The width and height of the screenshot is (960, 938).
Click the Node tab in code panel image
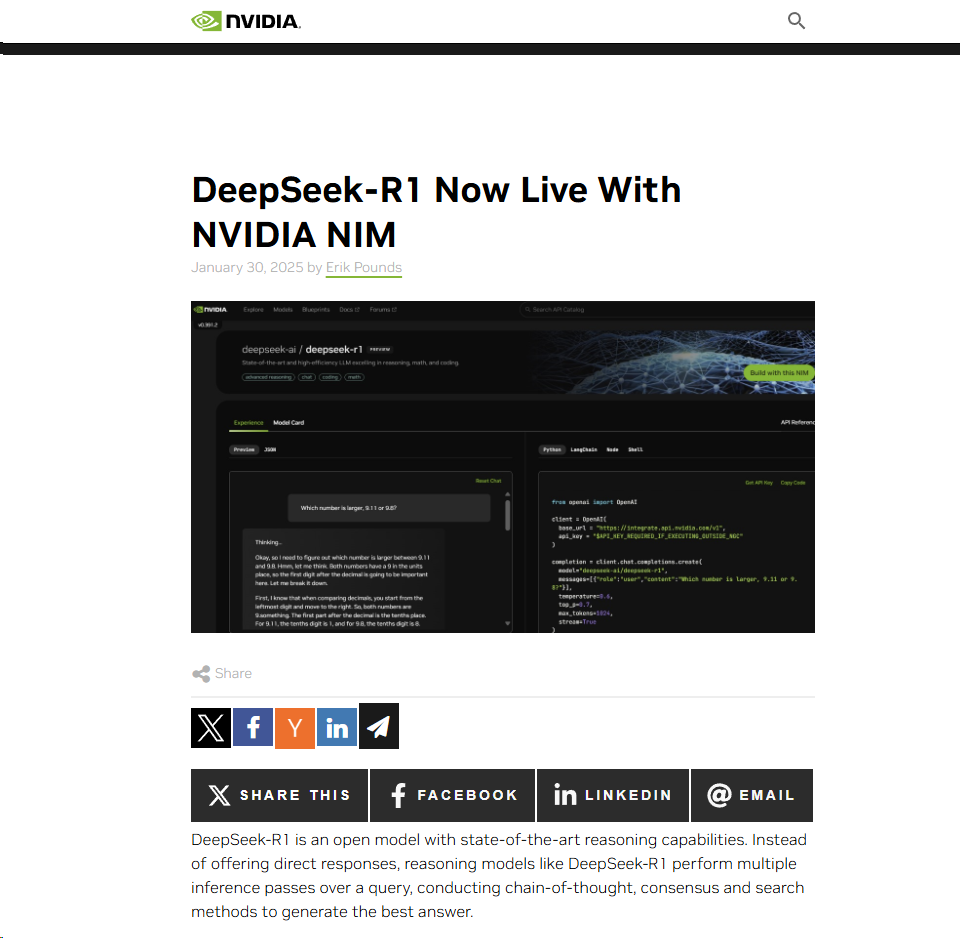[612, 450]
